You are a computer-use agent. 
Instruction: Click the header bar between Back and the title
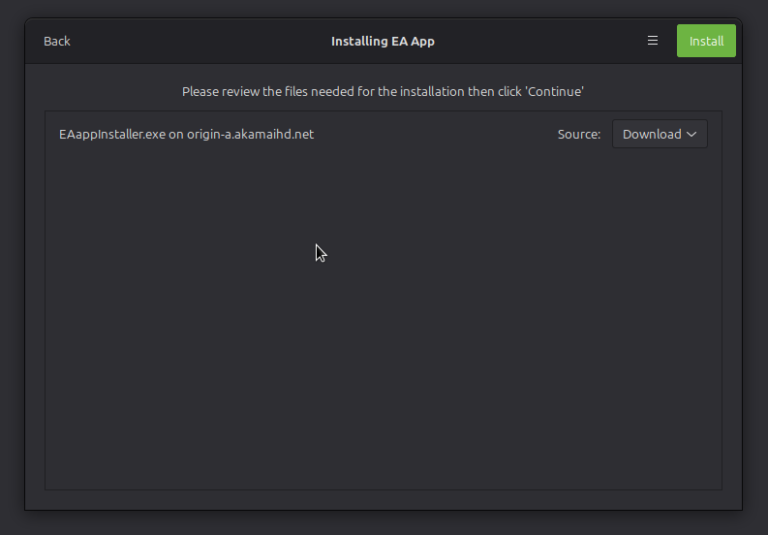pyautogui.click(x=200, y=41)
